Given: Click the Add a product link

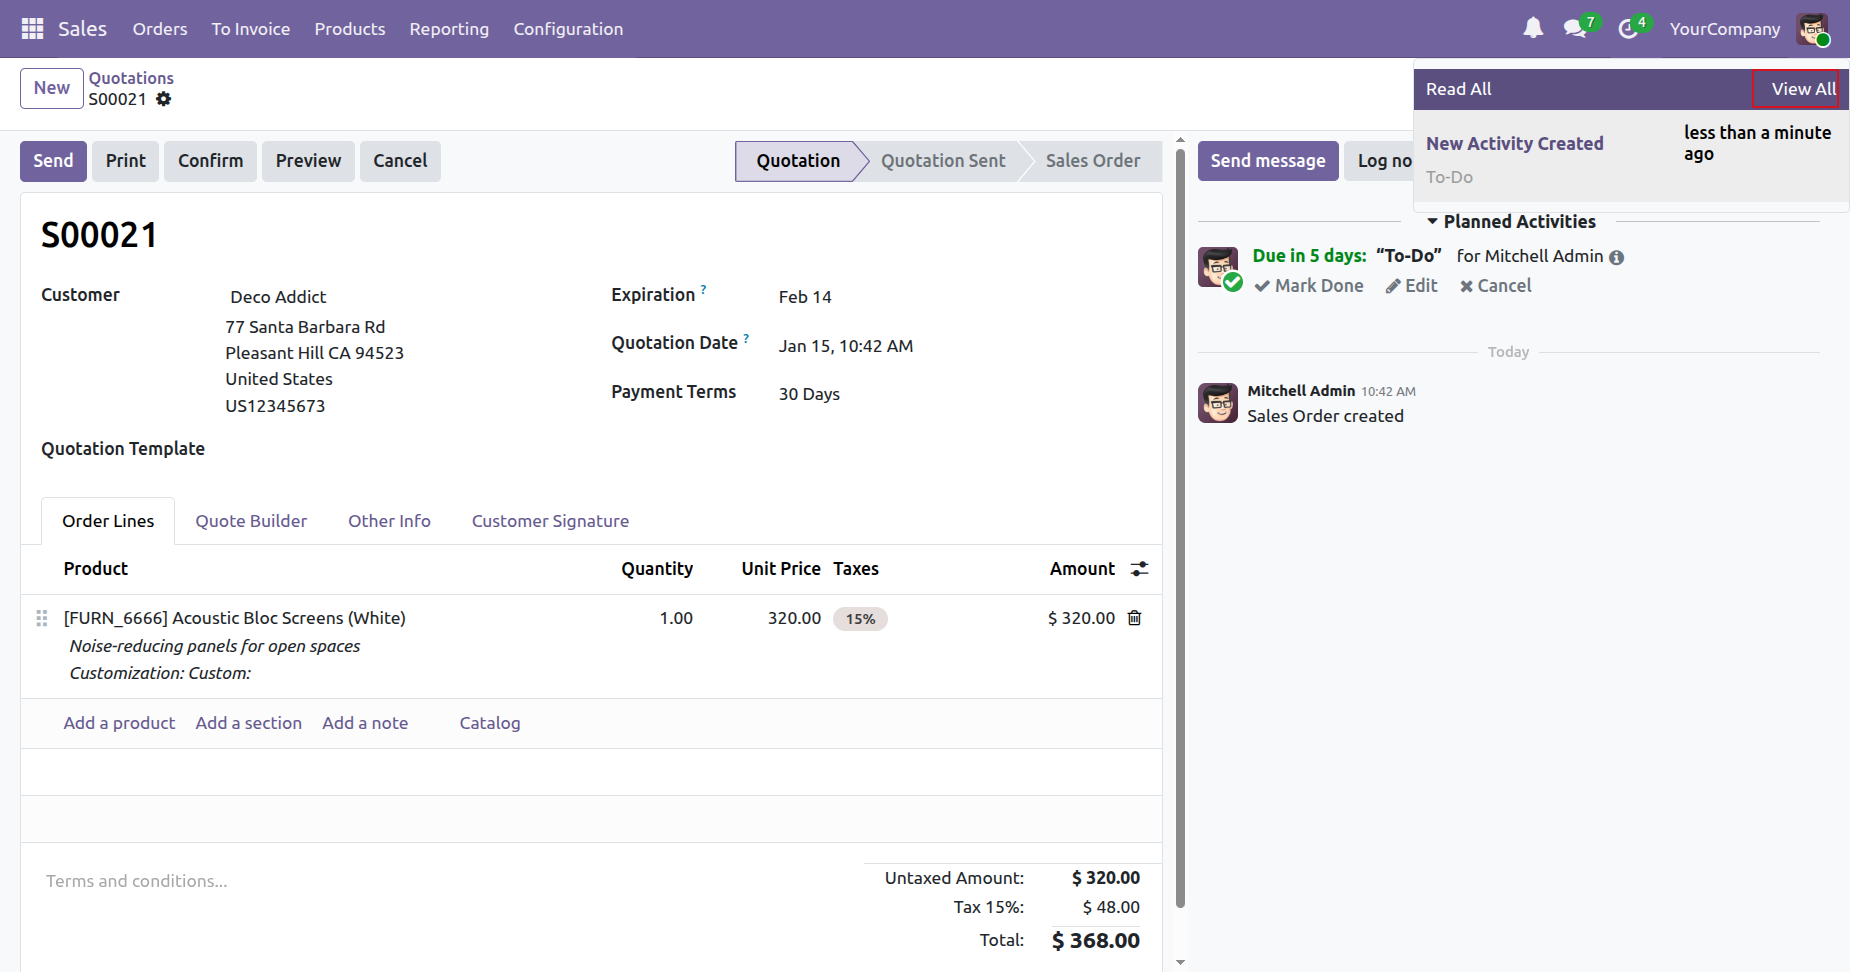Looking at the screenshot, I should pos(119,723).
